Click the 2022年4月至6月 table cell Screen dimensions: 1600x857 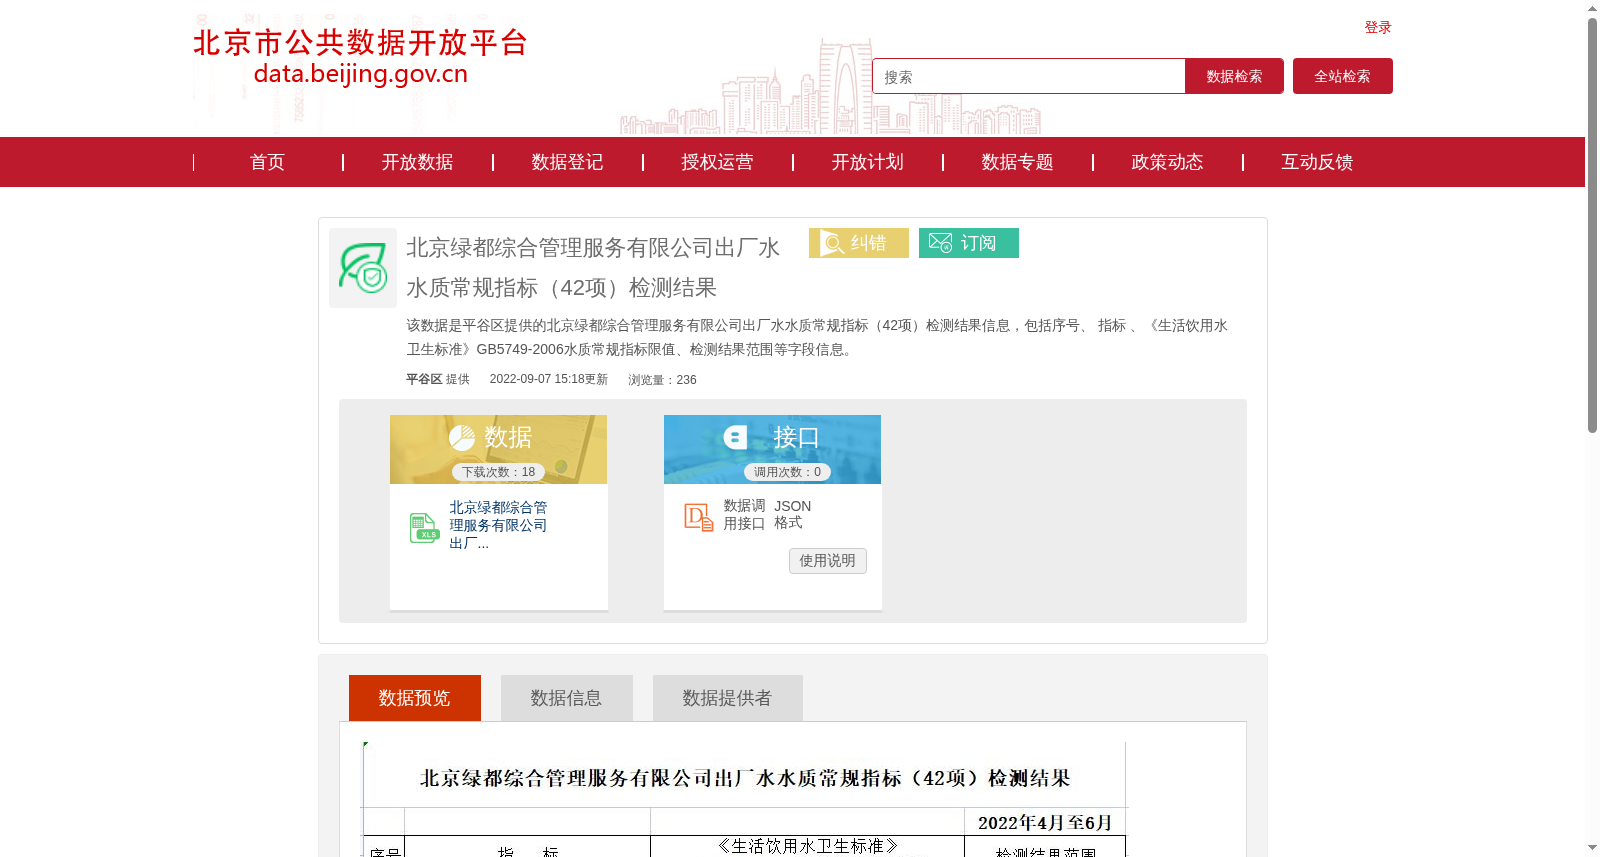pyautogui.click(x=1045, y=822)
